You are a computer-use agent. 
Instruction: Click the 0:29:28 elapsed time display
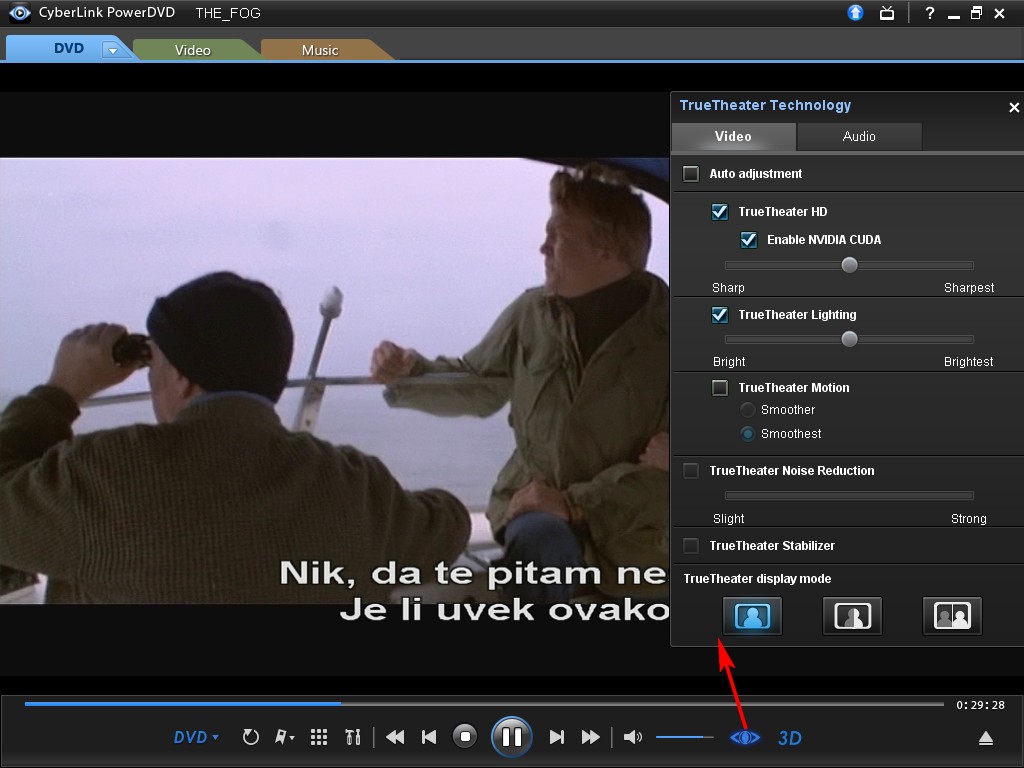(980, 705)
